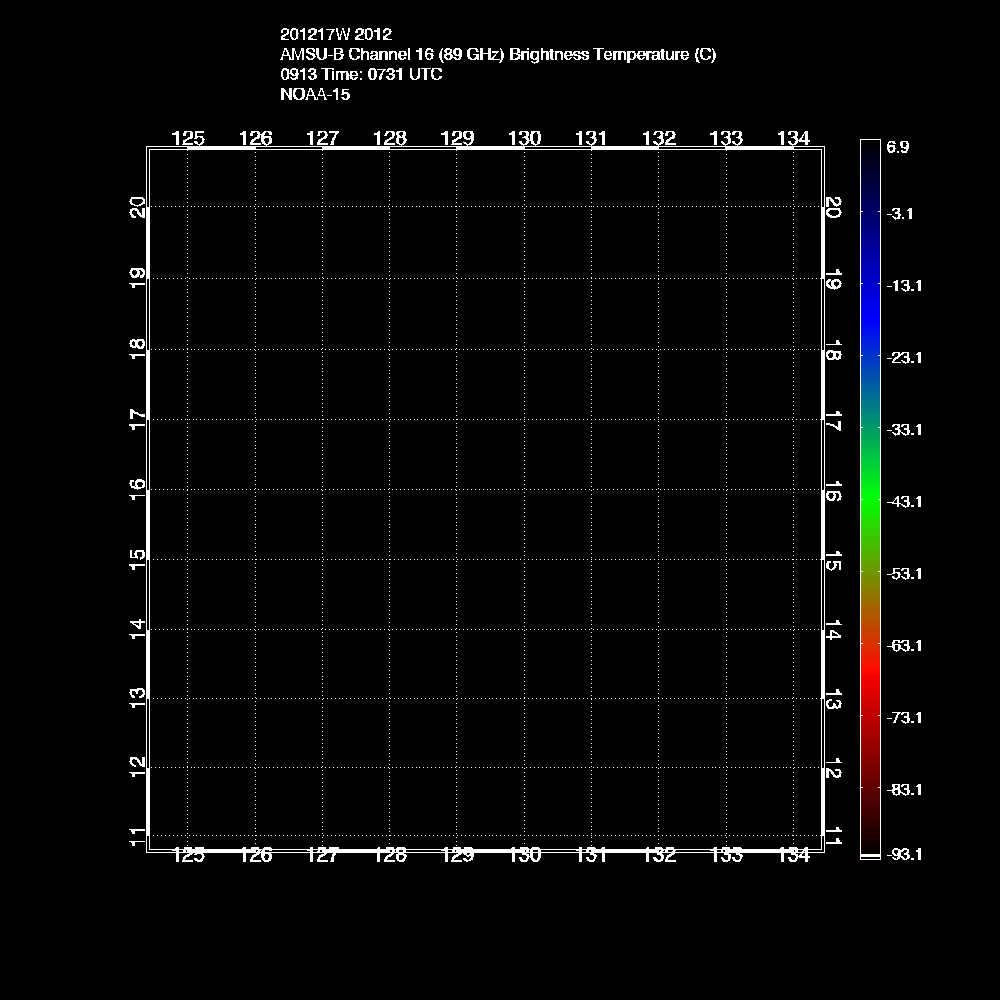Click the 6.9 label atop the color scale
1000x1000 pixels.
(897, 147)
